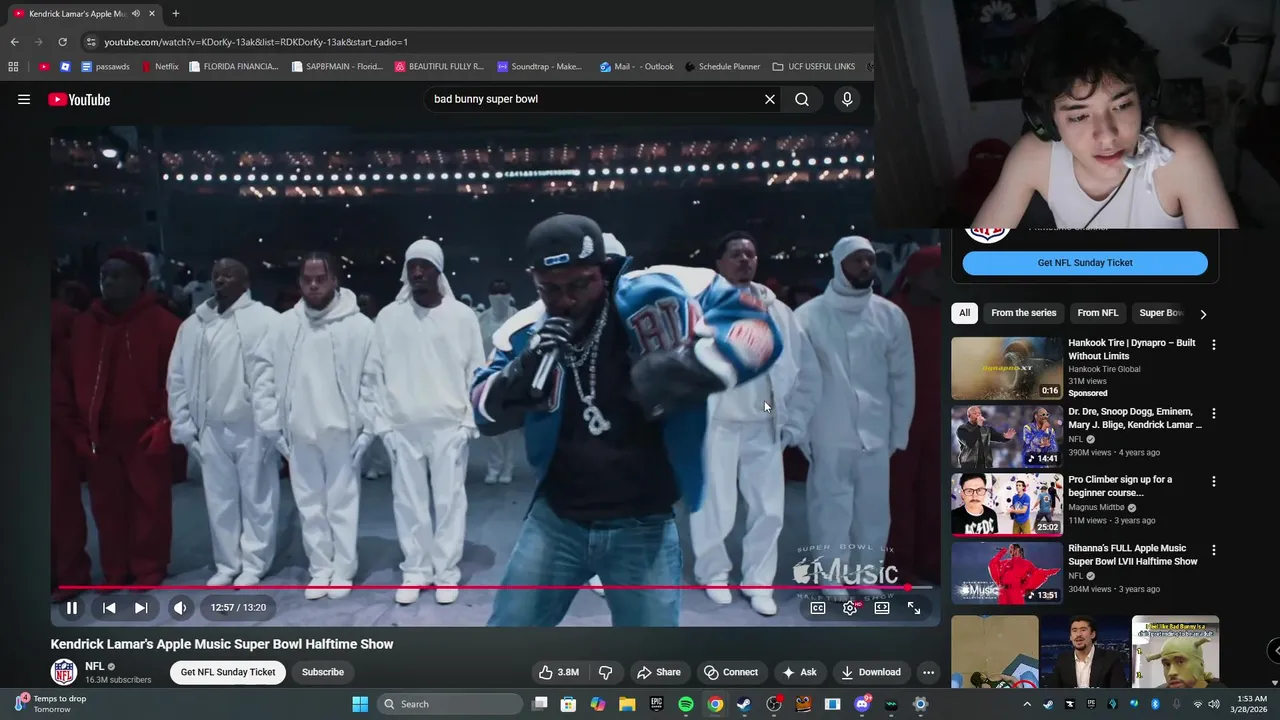Go back in browser history
Viewport: 1280px width, 720px height.
(x=14, y=42)
